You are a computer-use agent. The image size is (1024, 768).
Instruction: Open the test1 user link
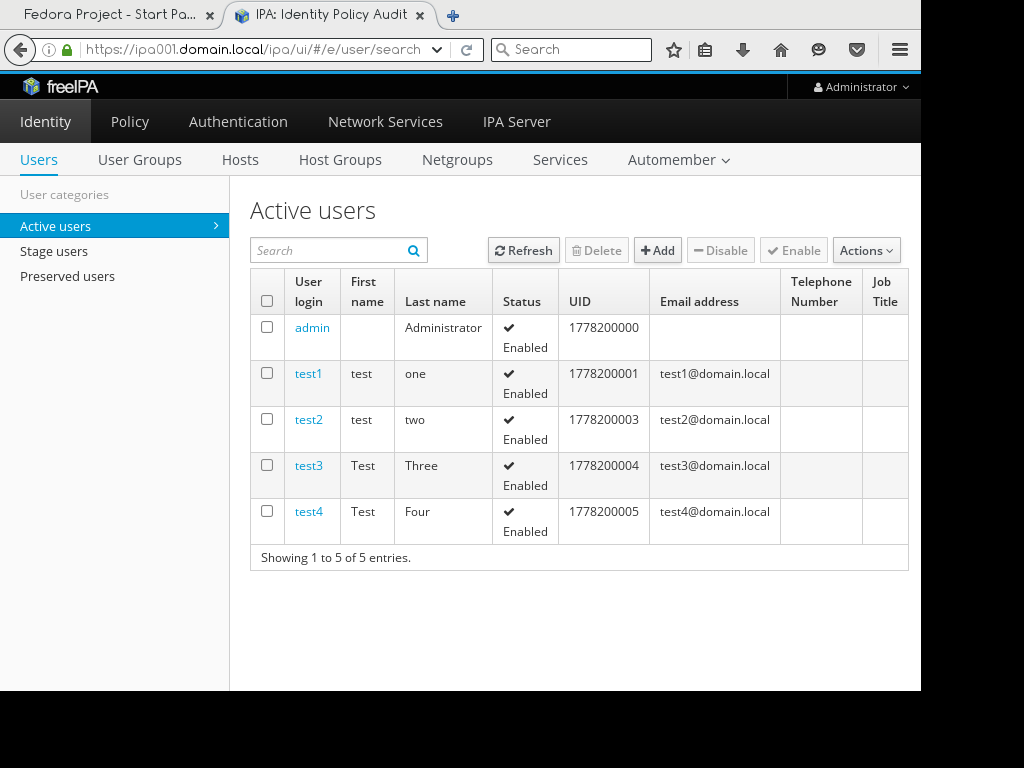(308, 374)
